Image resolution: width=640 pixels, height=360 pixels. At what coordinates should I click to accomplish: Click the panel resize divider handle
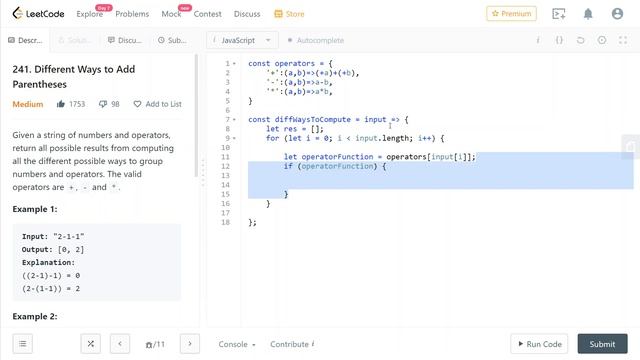[x=203, y=173]
